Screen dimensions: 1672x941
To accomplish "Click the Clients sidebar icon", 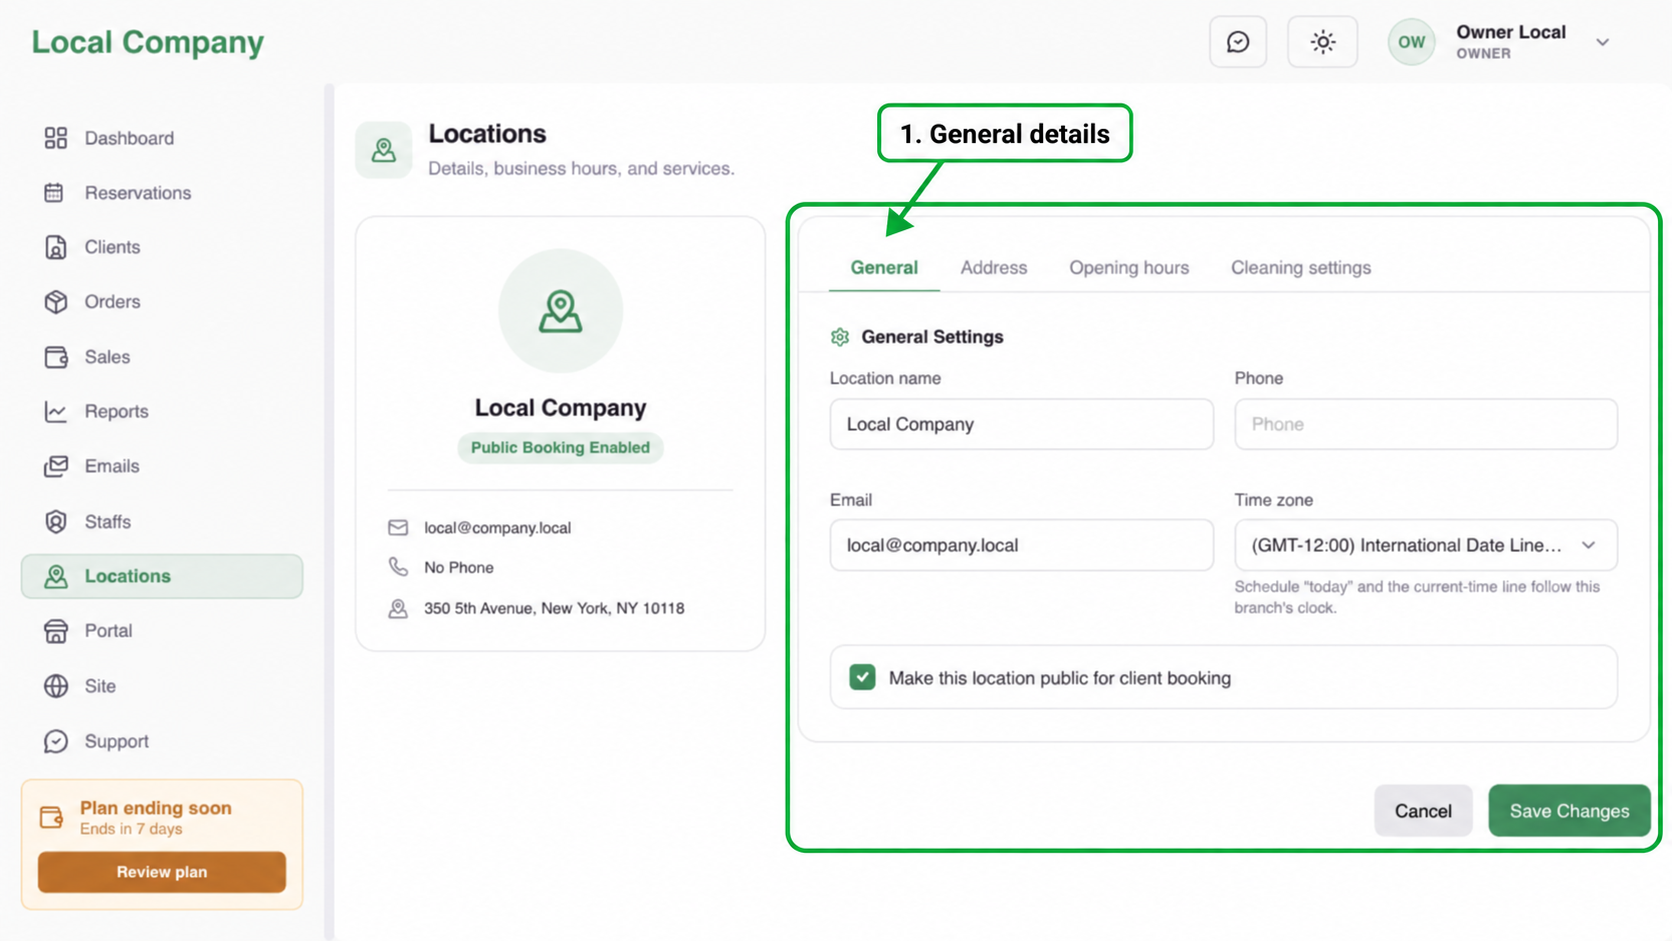I will [x=56, y=247].
